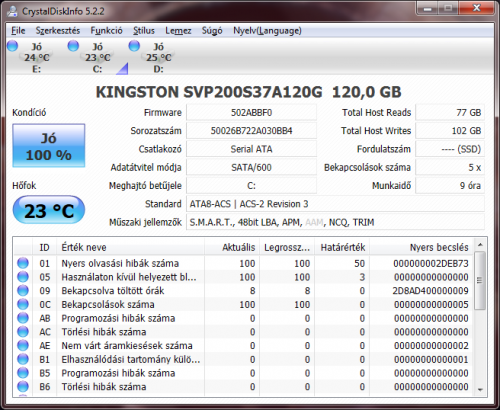Minimize the CrystalDiskInfo window
500x410 pixels.
428,8
